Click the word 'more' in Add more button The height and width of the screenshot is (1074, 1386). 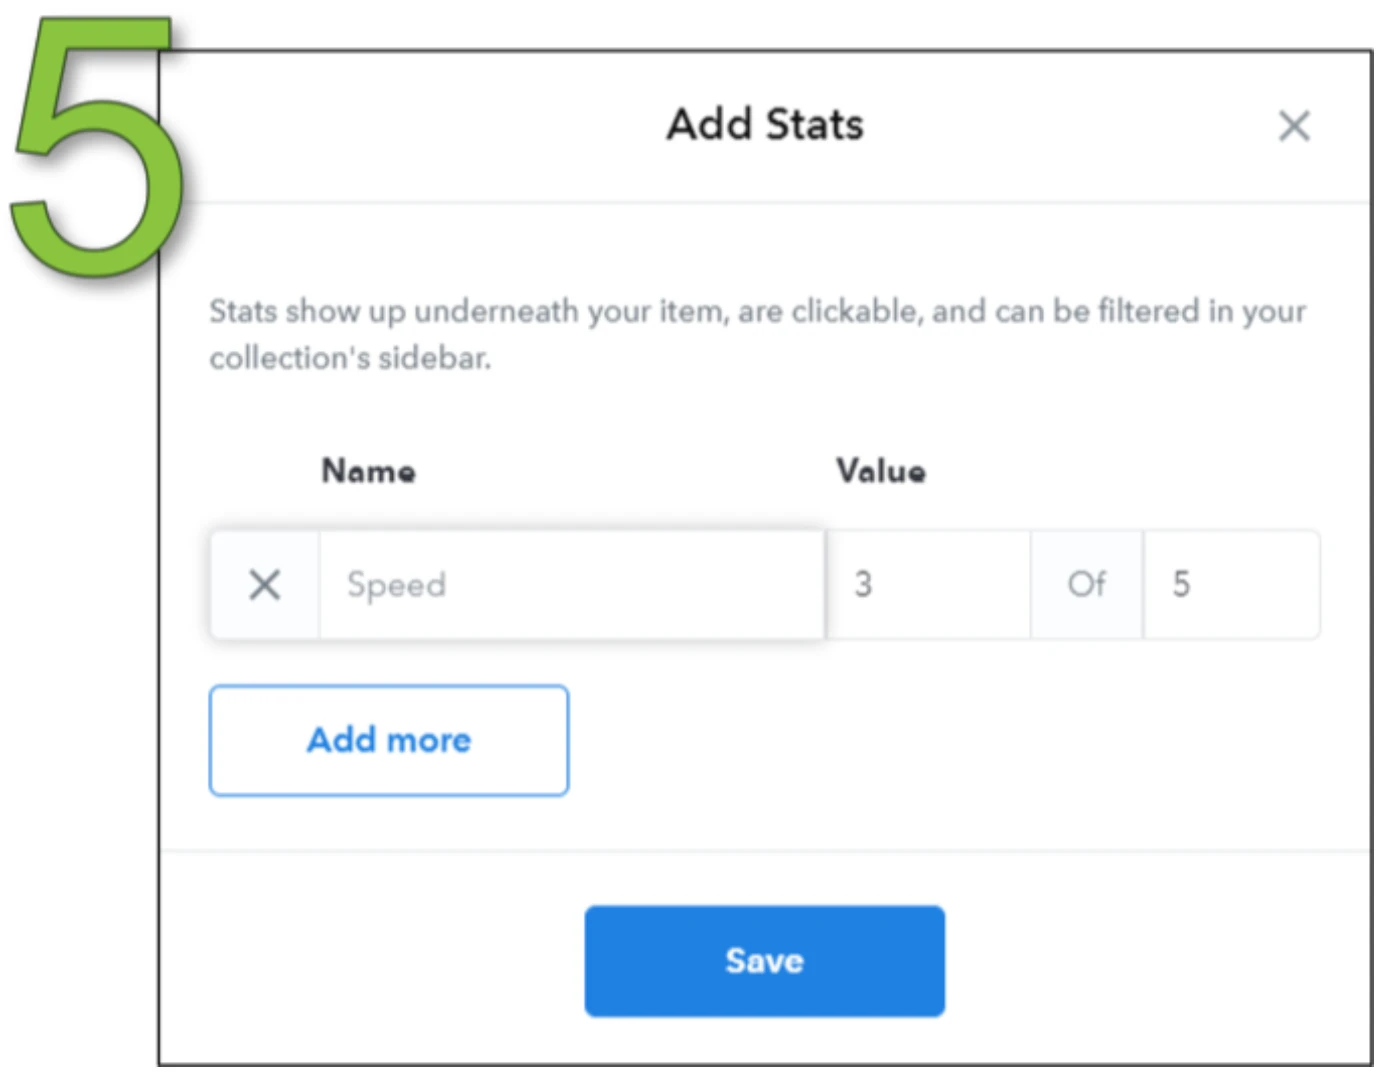click(428, 741)
